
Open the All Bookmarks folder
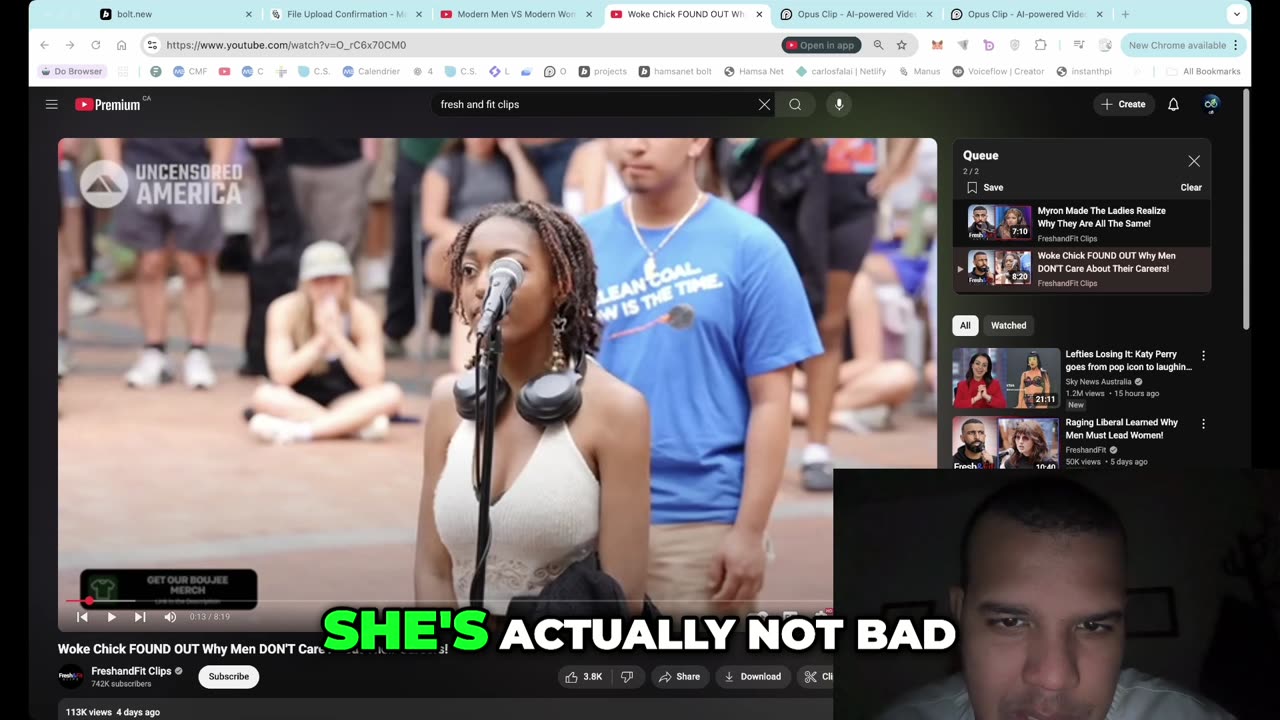[1203, 71]
